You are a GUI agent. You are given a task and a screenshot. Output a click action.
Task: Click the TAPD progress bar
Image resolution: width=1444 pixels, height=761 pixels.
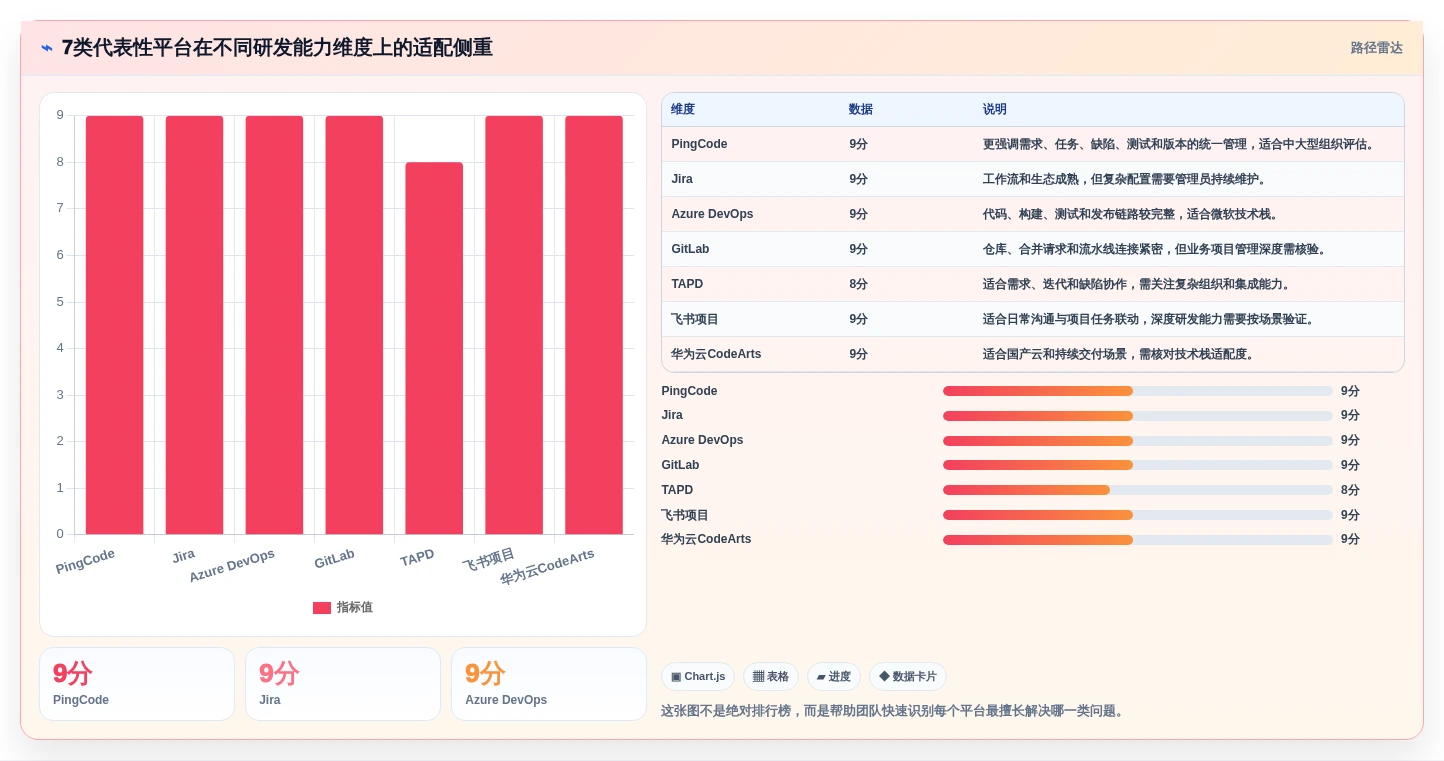tap(1138, 490)
